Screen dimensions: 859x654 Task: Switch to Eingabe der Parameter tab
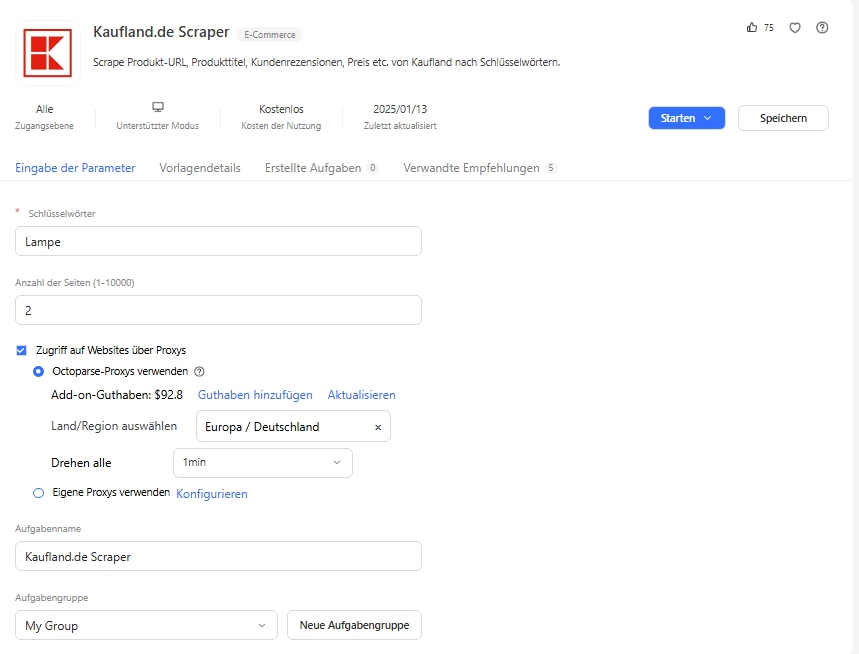(75, 168)
